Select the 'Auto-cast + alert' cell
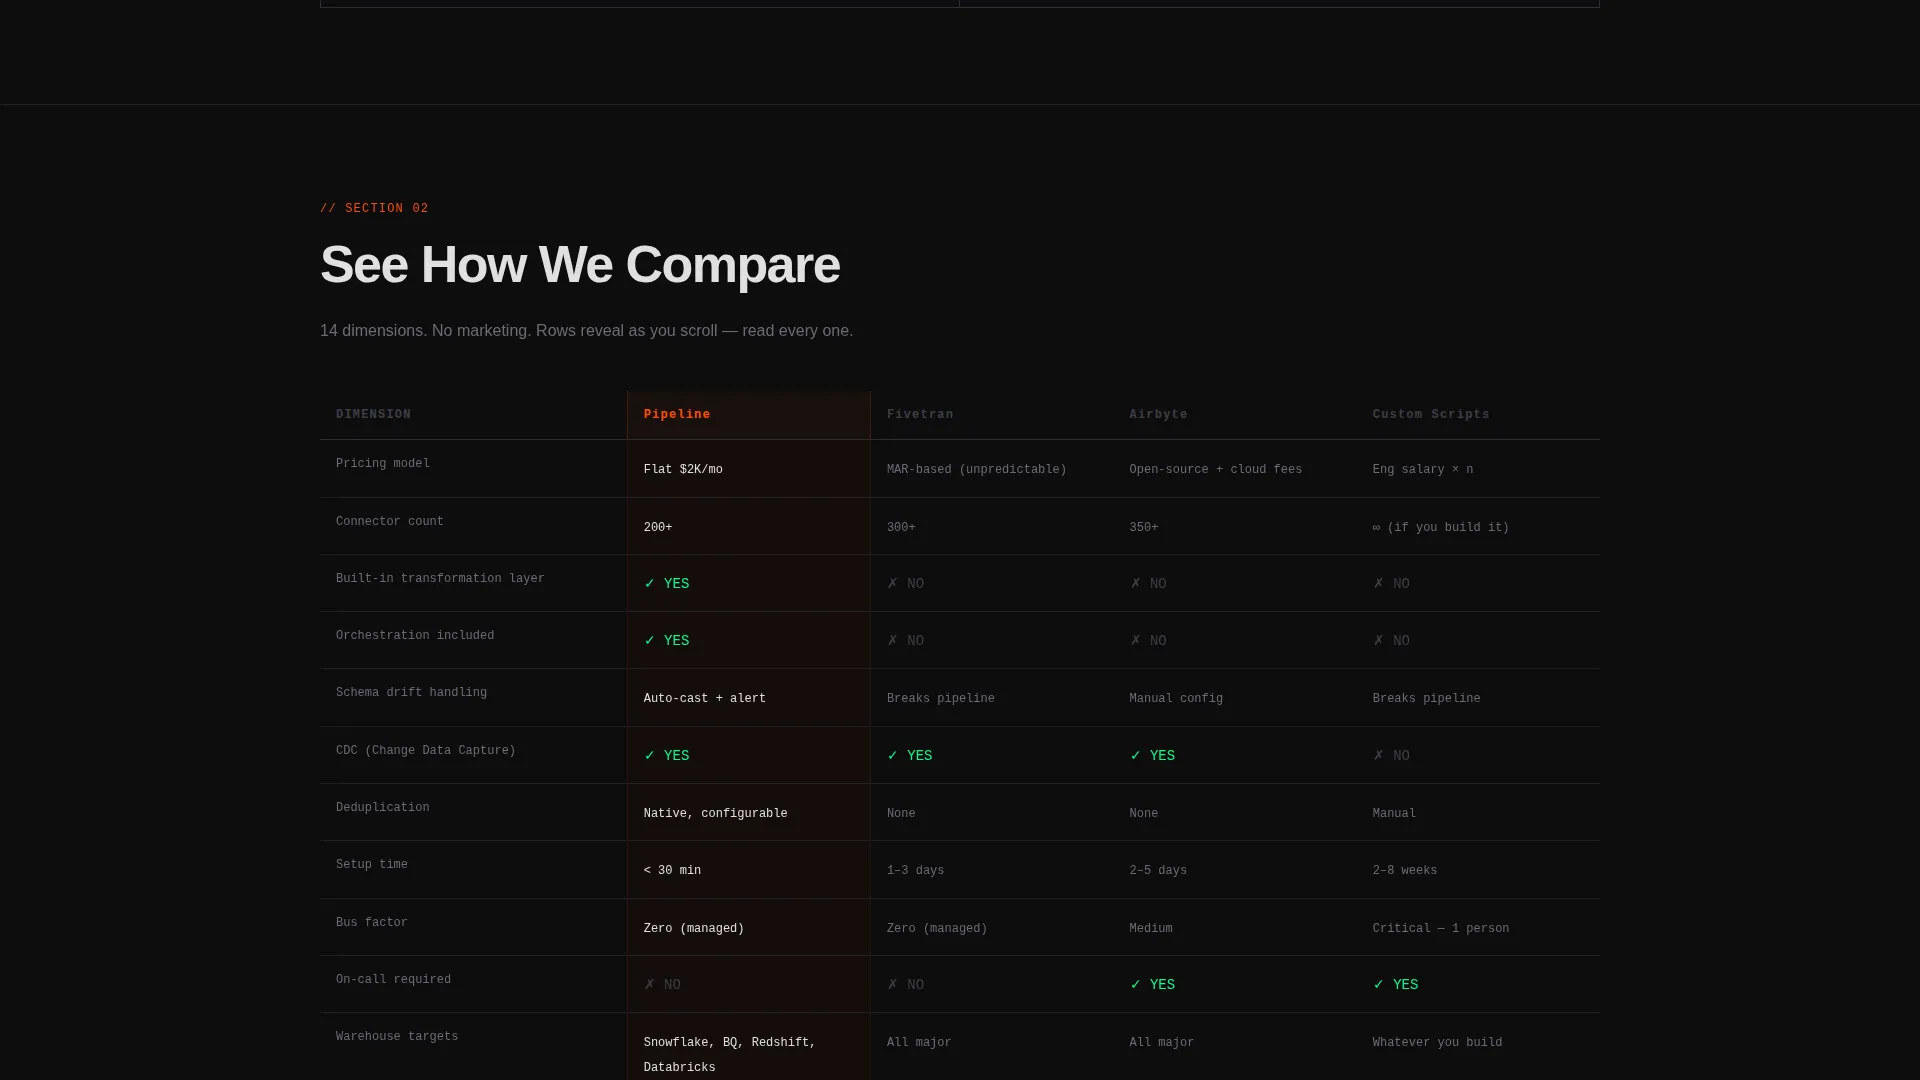Screen dimensions: 1920x1080 click(x=705, y=698)
